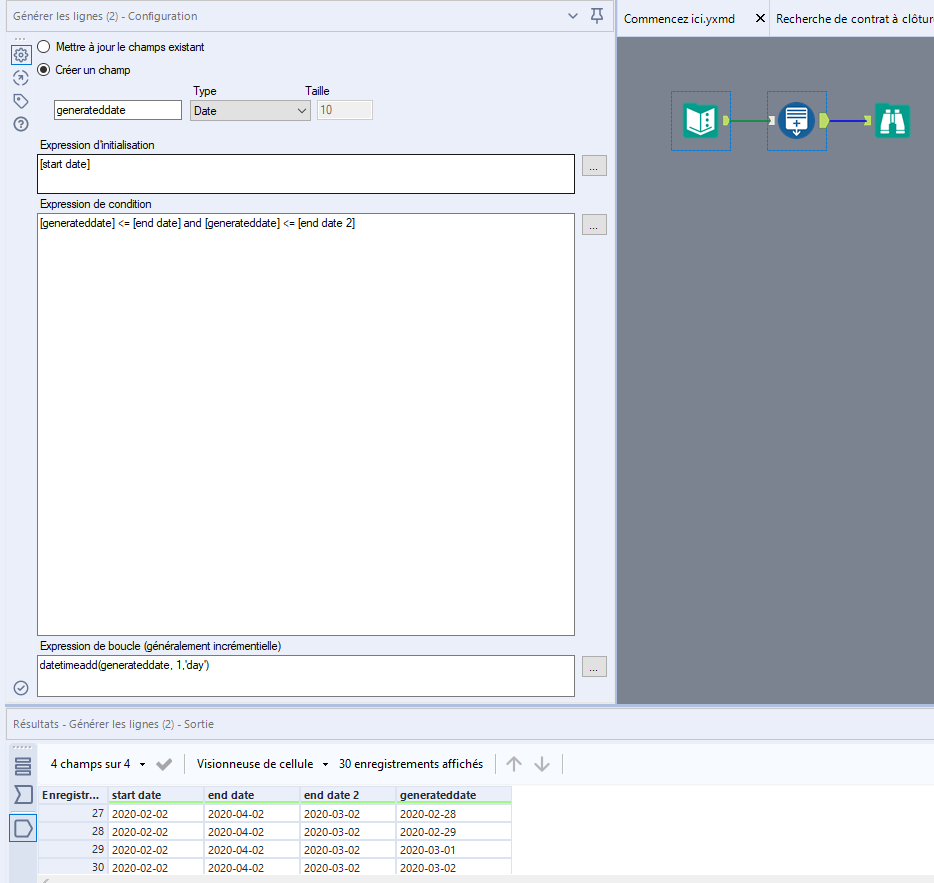The image size is (934, 883).
Task: Select the Input Data book tool on canvas
Action: [x=700, y=121]
